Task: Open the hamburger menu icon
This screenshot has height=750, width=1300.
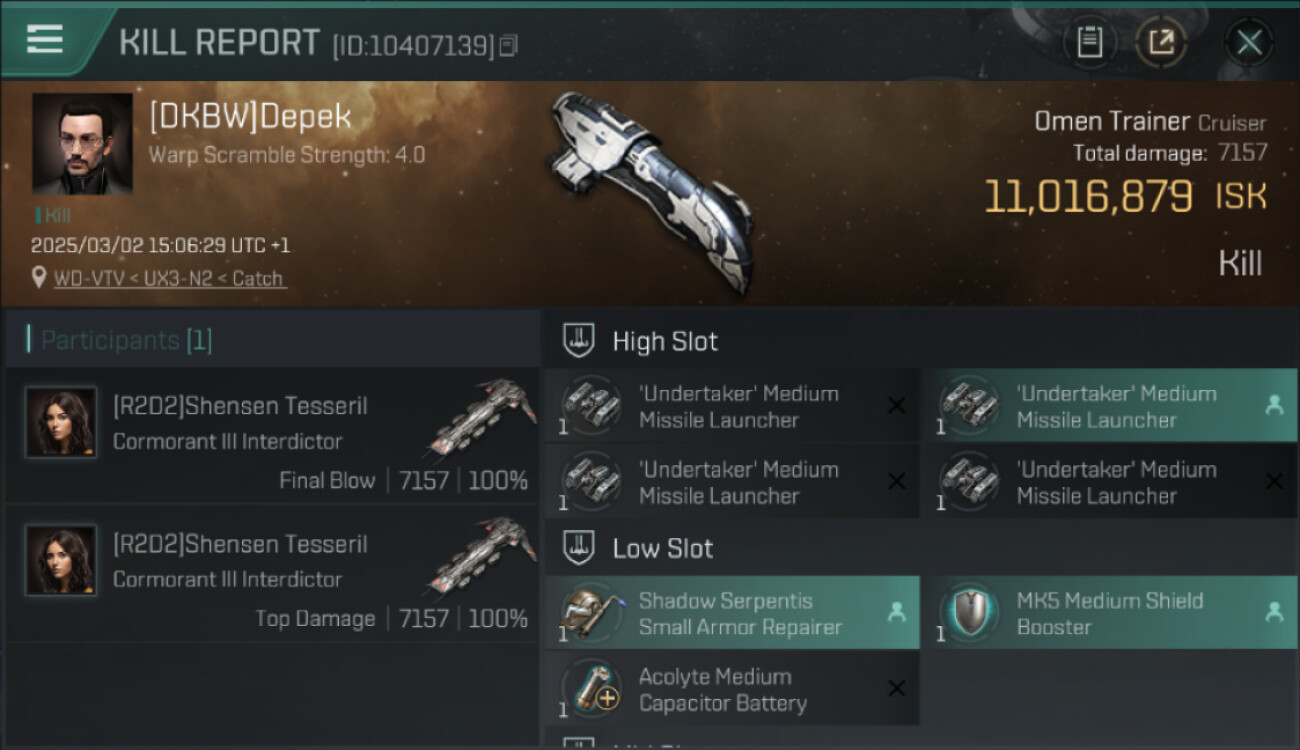Action: 45,39
